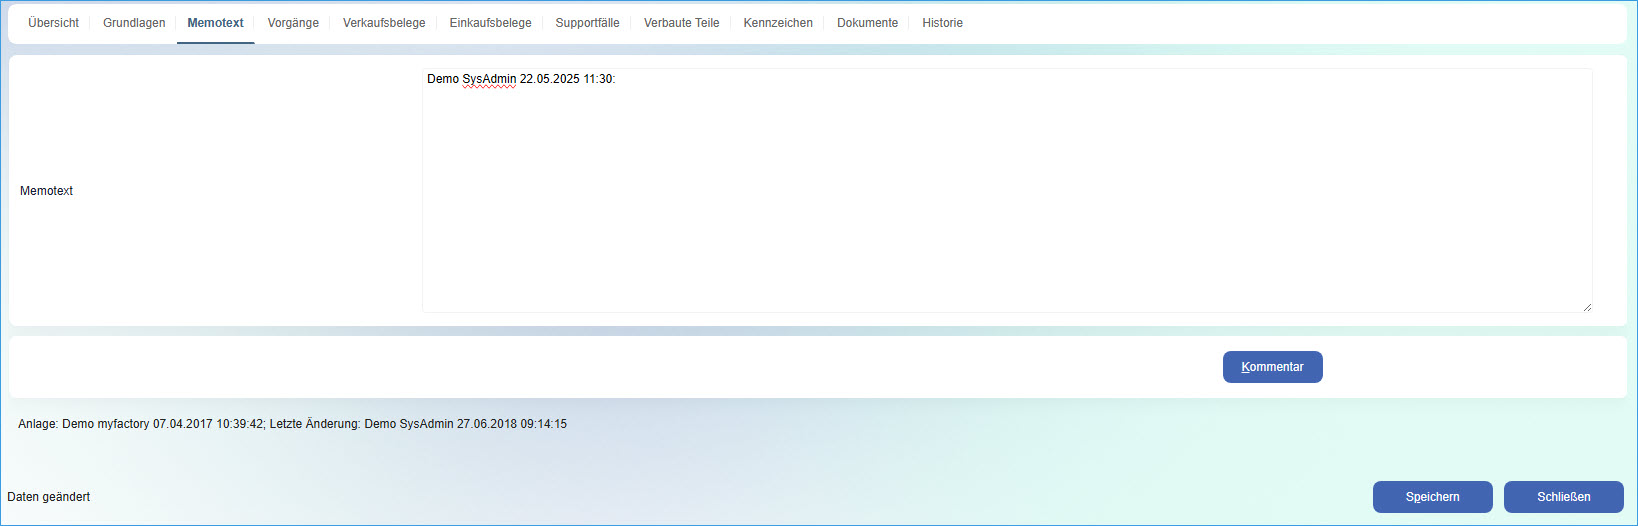The image size is (1638, 526).
Task: Click the 'Memotext' field label
Action: tap(46, 191)
